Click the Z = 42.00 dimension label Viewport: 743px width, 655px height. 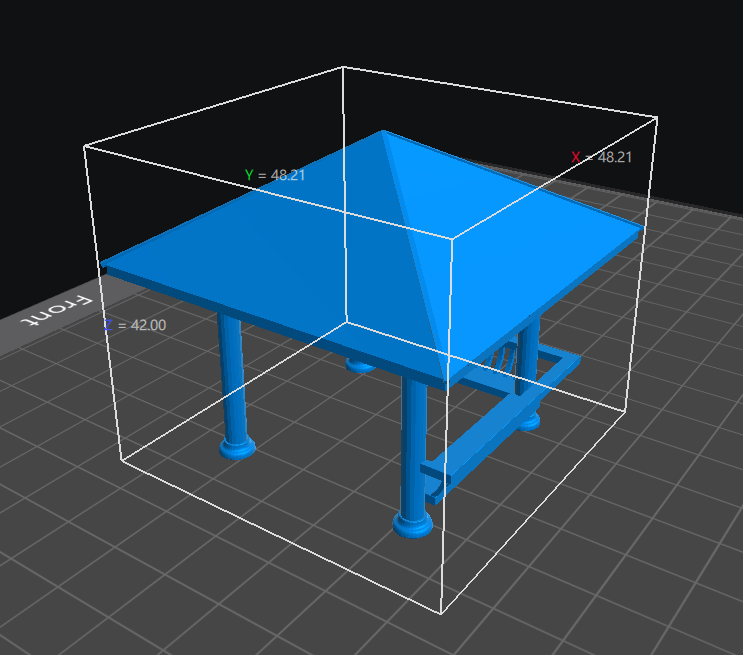coord(135,325)
